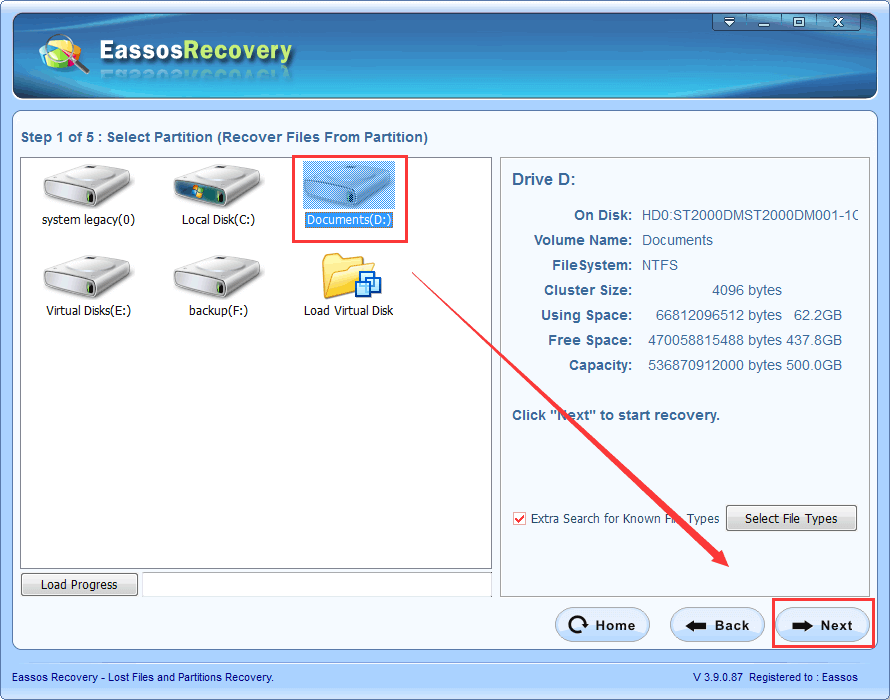This screenshot has height=700, width=890.
Task: Click the Lost Files and Partitions Recovery status text
Action: tap(191, 677)
